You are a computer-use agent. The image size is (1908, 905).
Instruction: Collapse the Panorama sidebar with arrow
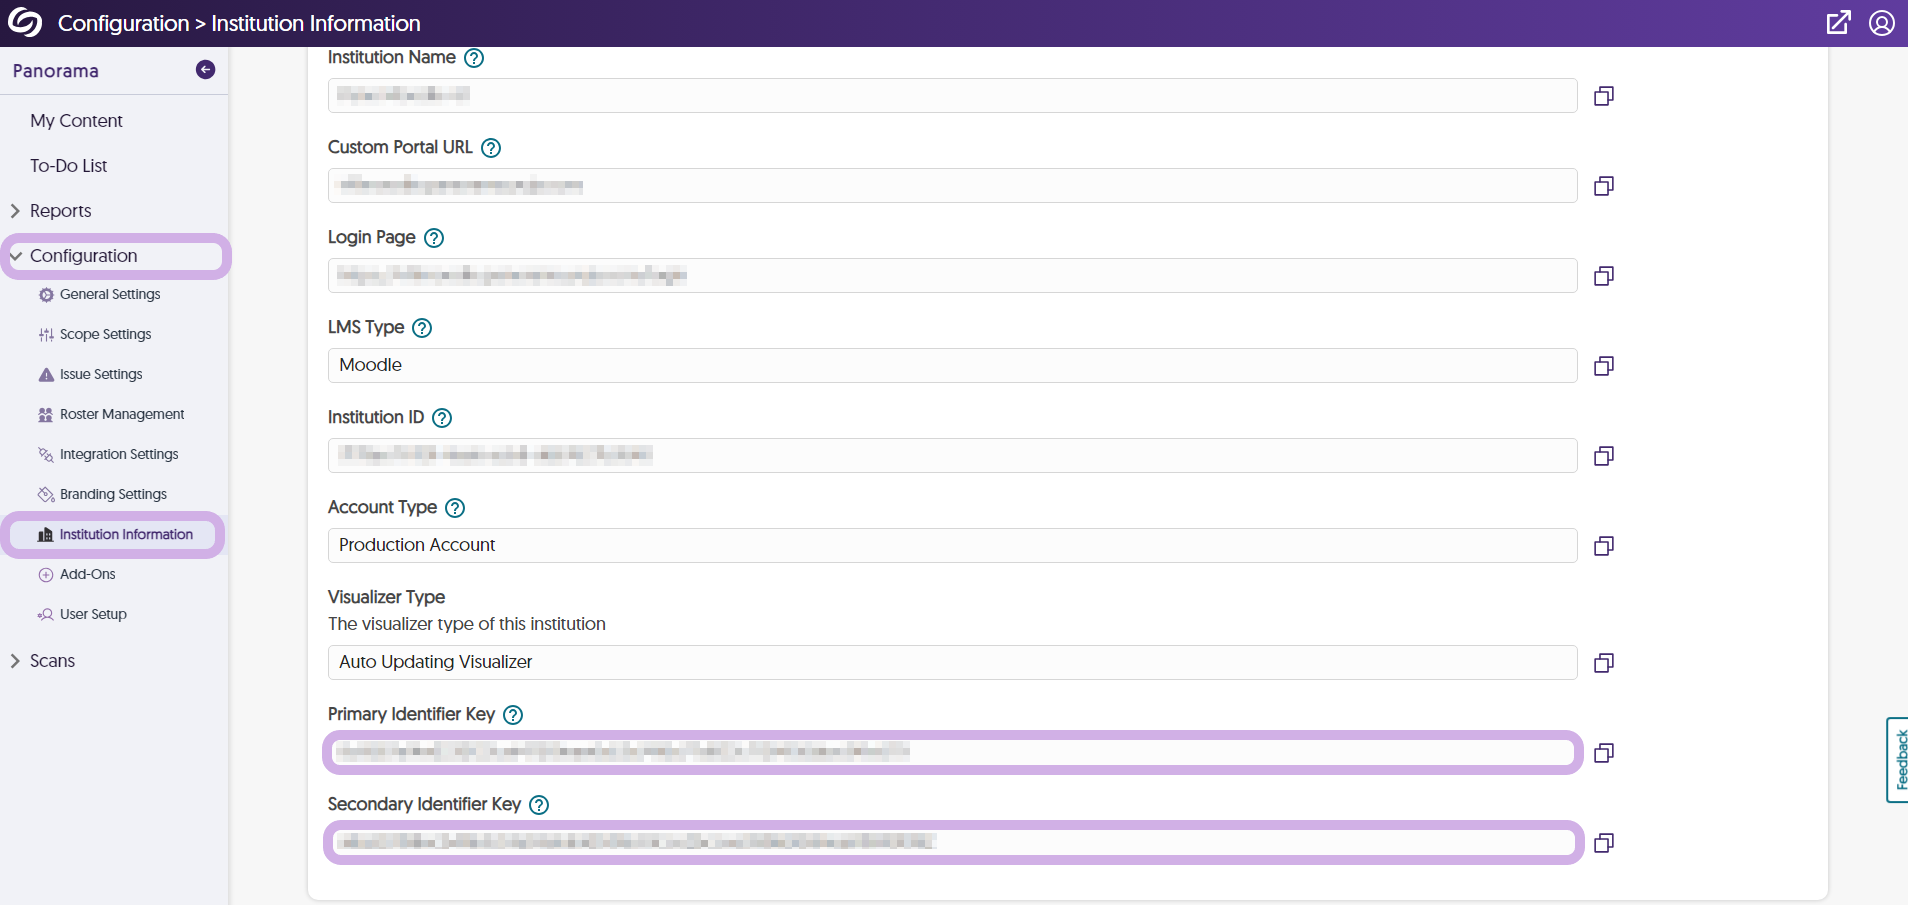click(205, 70)
